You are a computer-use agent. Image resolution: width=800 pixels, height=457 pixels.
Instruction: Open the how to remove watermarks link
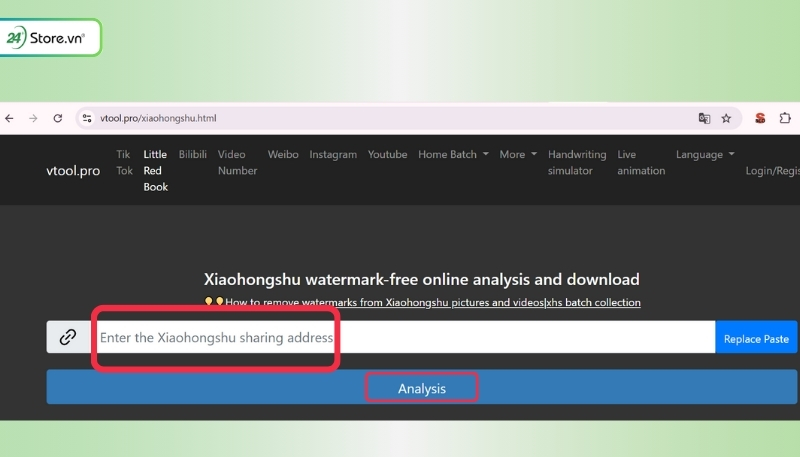point(433,302)
